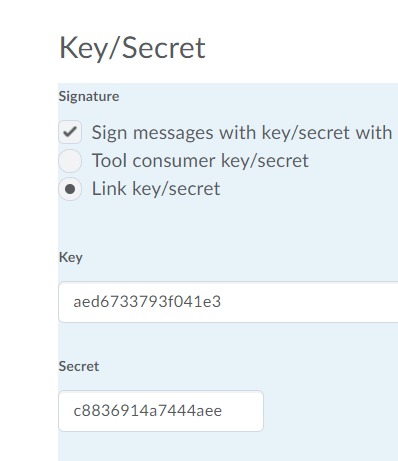The image size is (398, 461).
Task: Uncheck the Sign messages with key/secret checkbox
Action: point(70,132)
